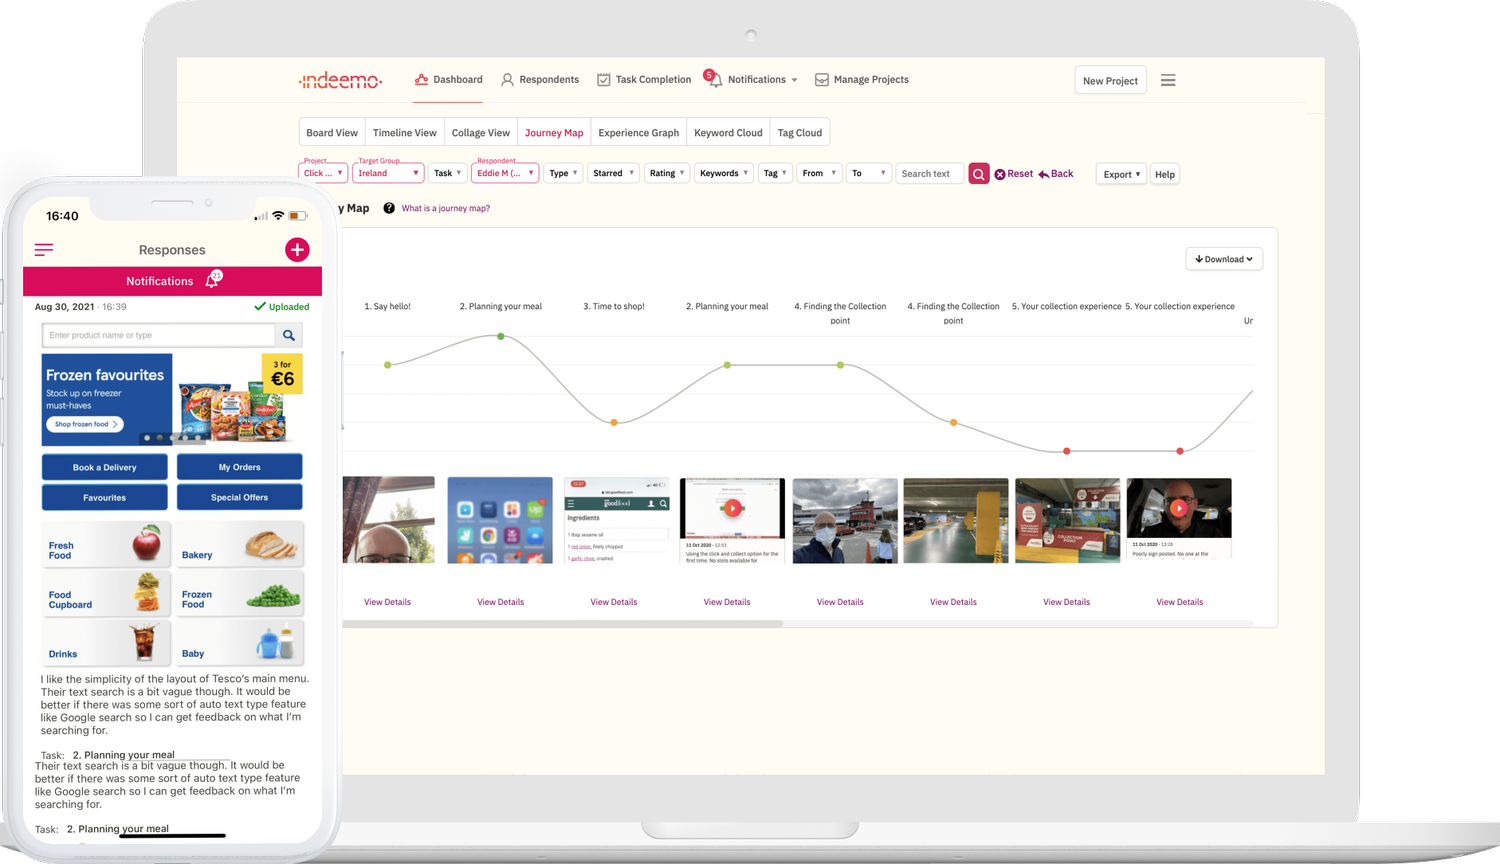Toggle the Type filter

pyautogui.click(x=563, y=172)
